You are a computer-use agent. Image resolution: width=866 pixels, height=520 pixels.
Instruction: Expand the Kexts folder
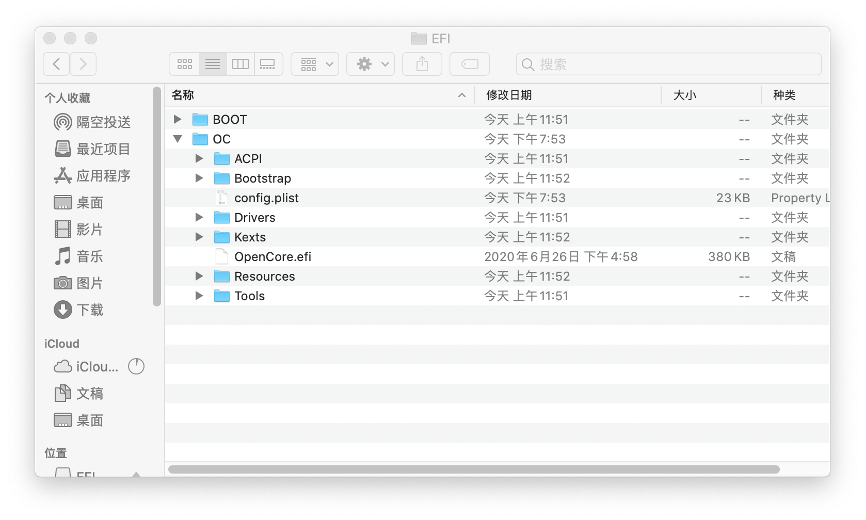pos(199,237)
